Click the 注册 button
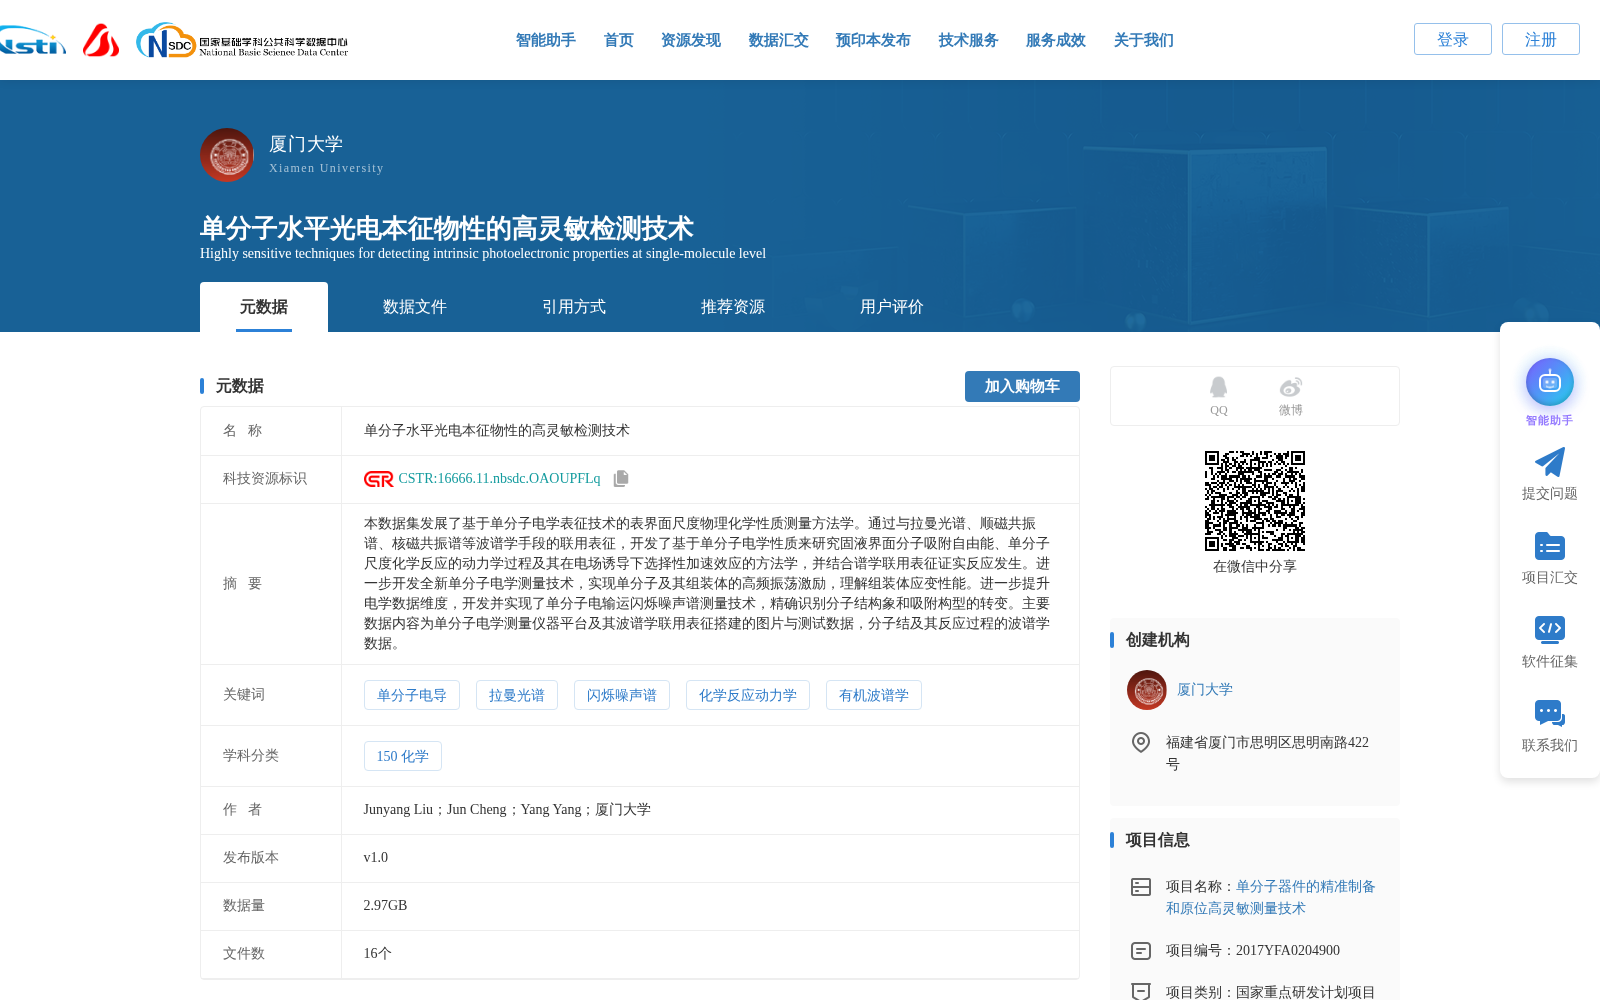 tap(1541, 39)
